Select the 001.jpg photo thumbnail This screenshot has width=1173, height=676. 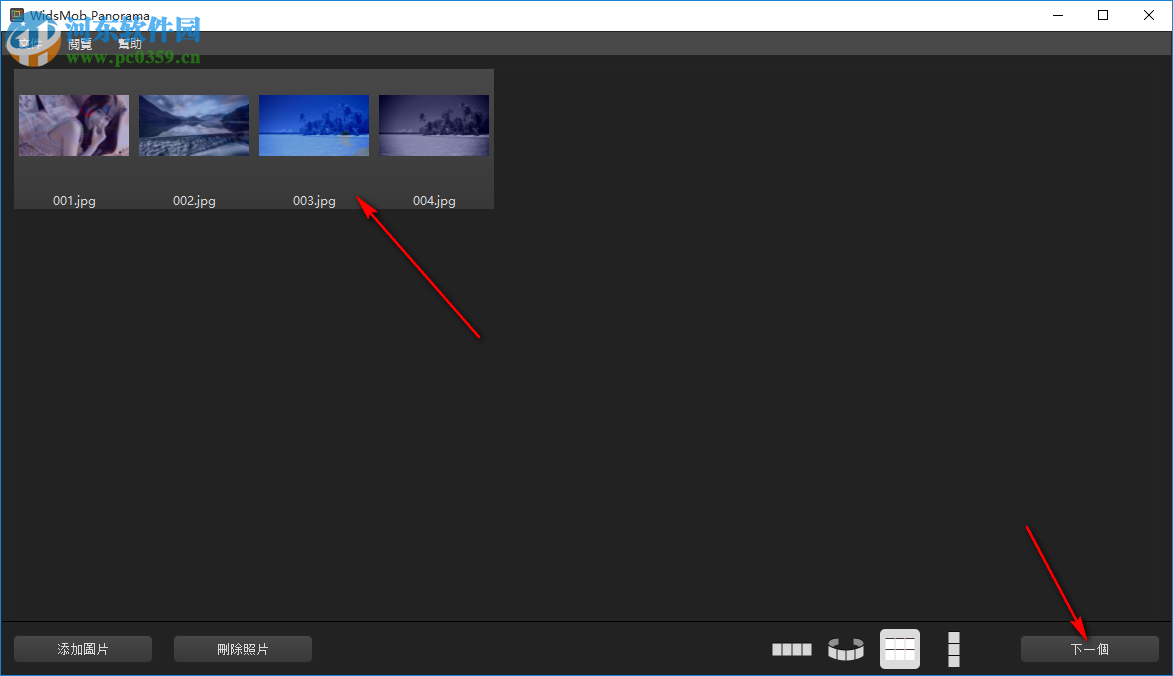[x=73, y=125]
